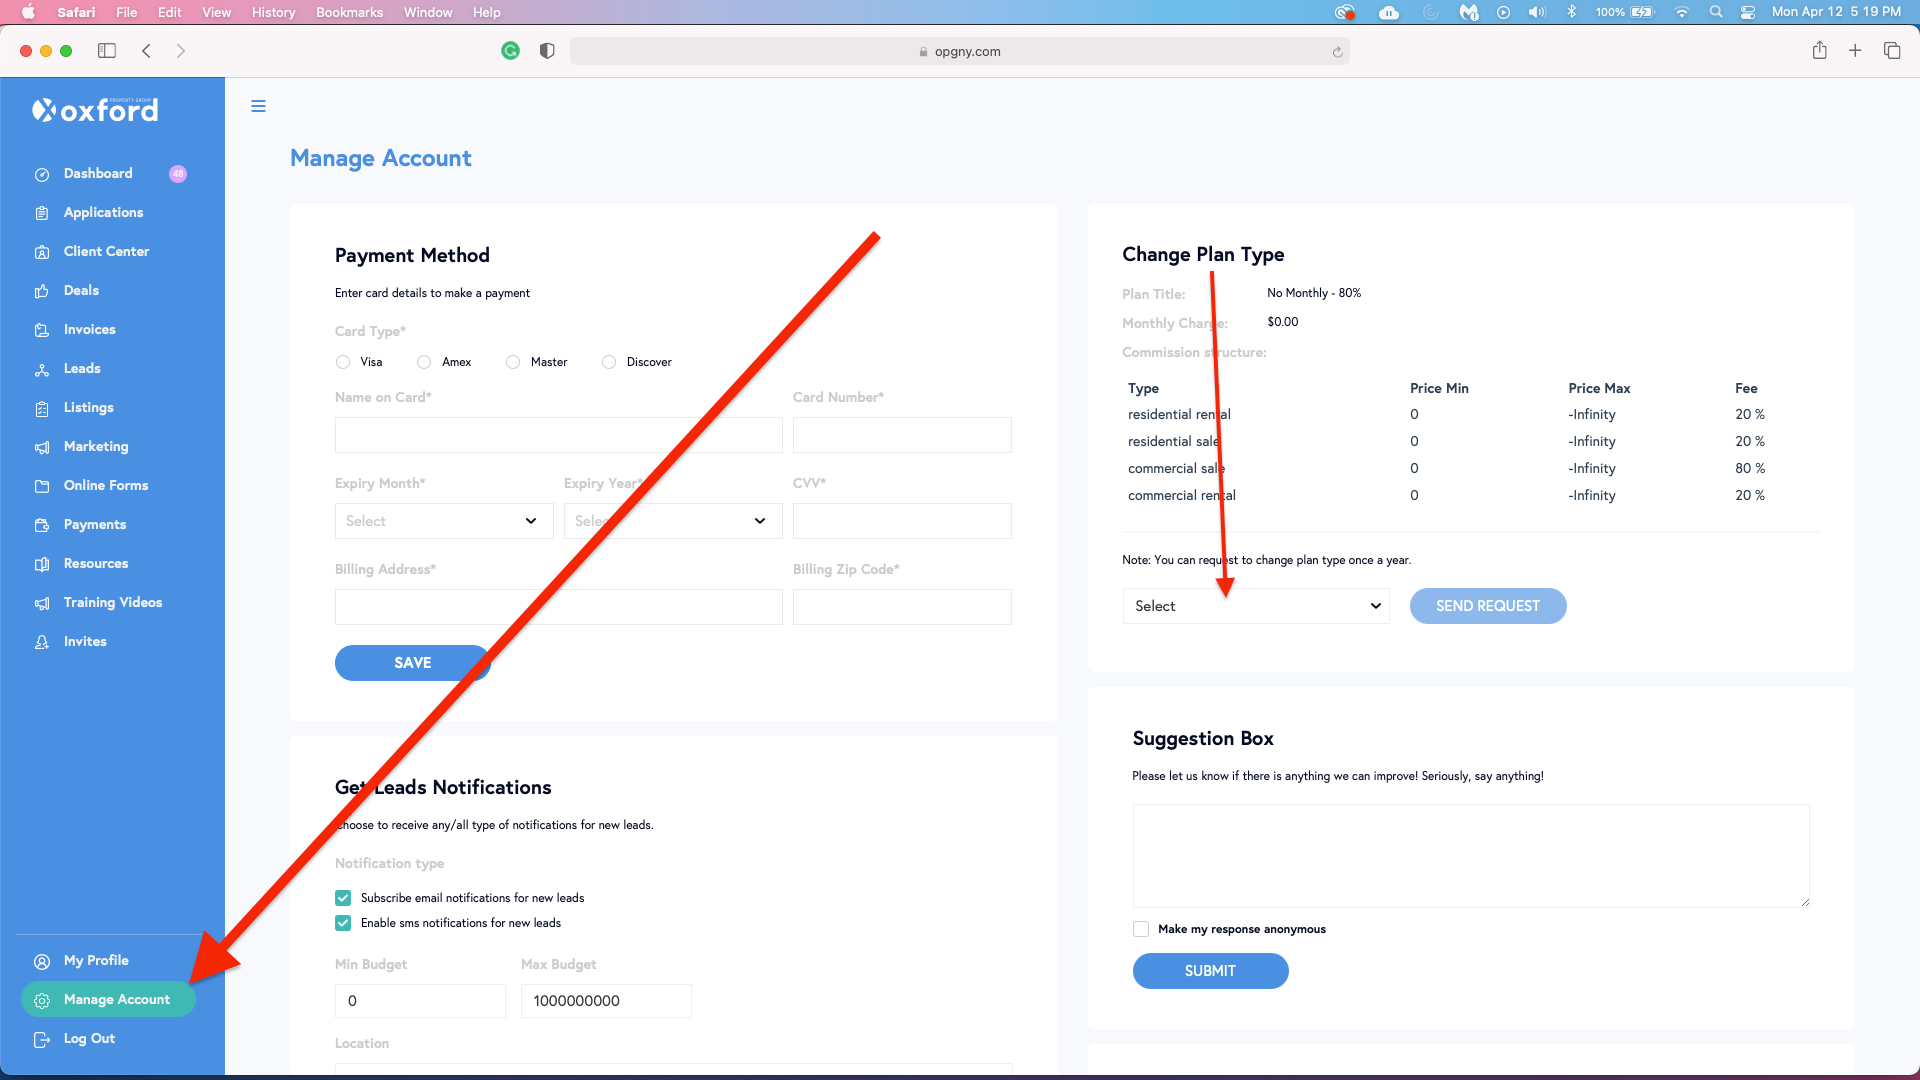Click inside the Suggestion Box text area
1920x1080 pixels.
click(x=1470, y=855)
